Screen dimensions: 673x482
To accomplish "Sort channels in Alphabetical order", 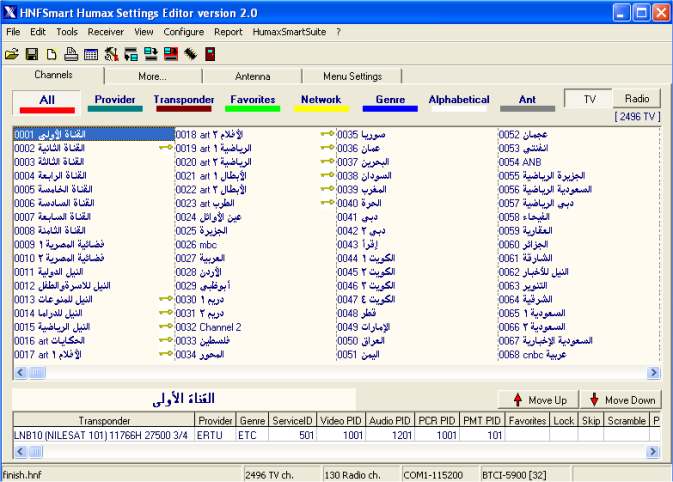I will tap(459, 103).
